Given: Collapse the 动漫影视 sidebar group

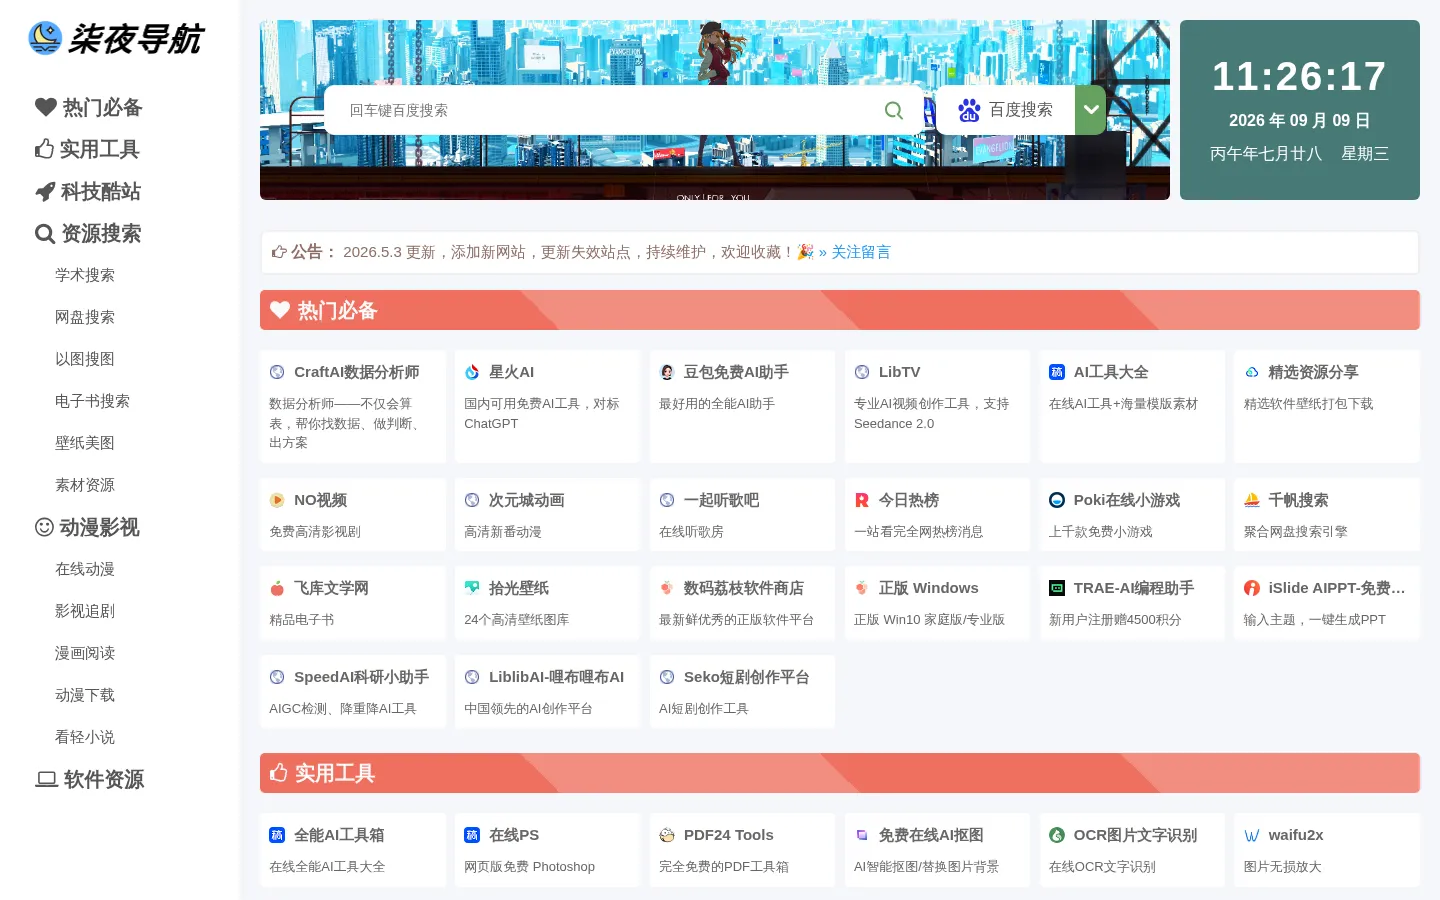Looking at the screenshot, I should [87, 527].
